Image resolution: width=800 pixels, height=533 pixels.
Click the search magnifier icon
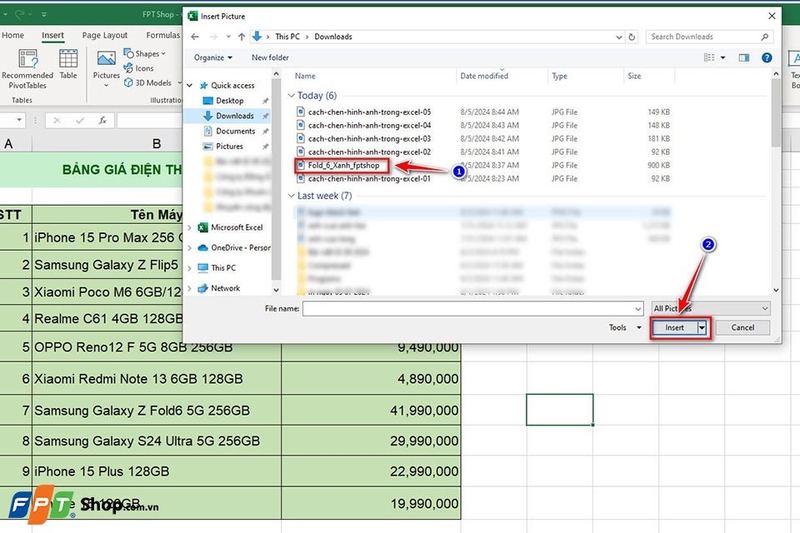(x=764, y=37)
